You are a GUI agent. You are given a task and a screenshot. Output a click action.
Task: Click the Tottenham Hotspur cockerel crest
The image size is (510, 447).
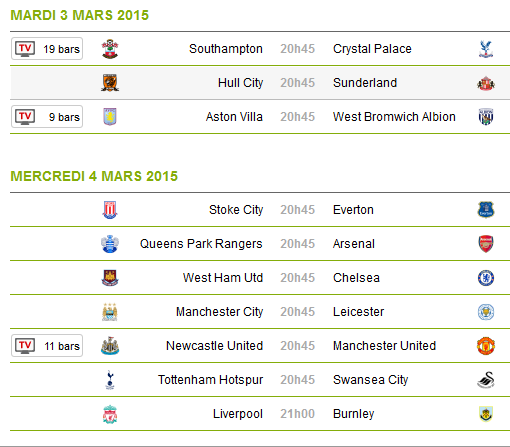[110, 380]
